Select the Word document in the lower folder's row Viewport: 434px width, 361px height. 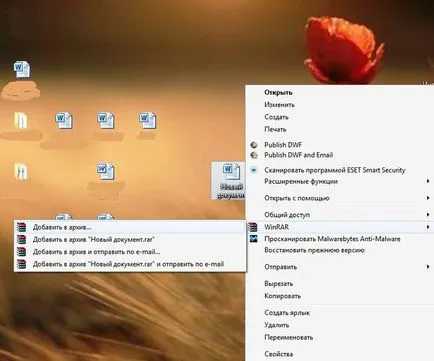(x=106, y=172)
